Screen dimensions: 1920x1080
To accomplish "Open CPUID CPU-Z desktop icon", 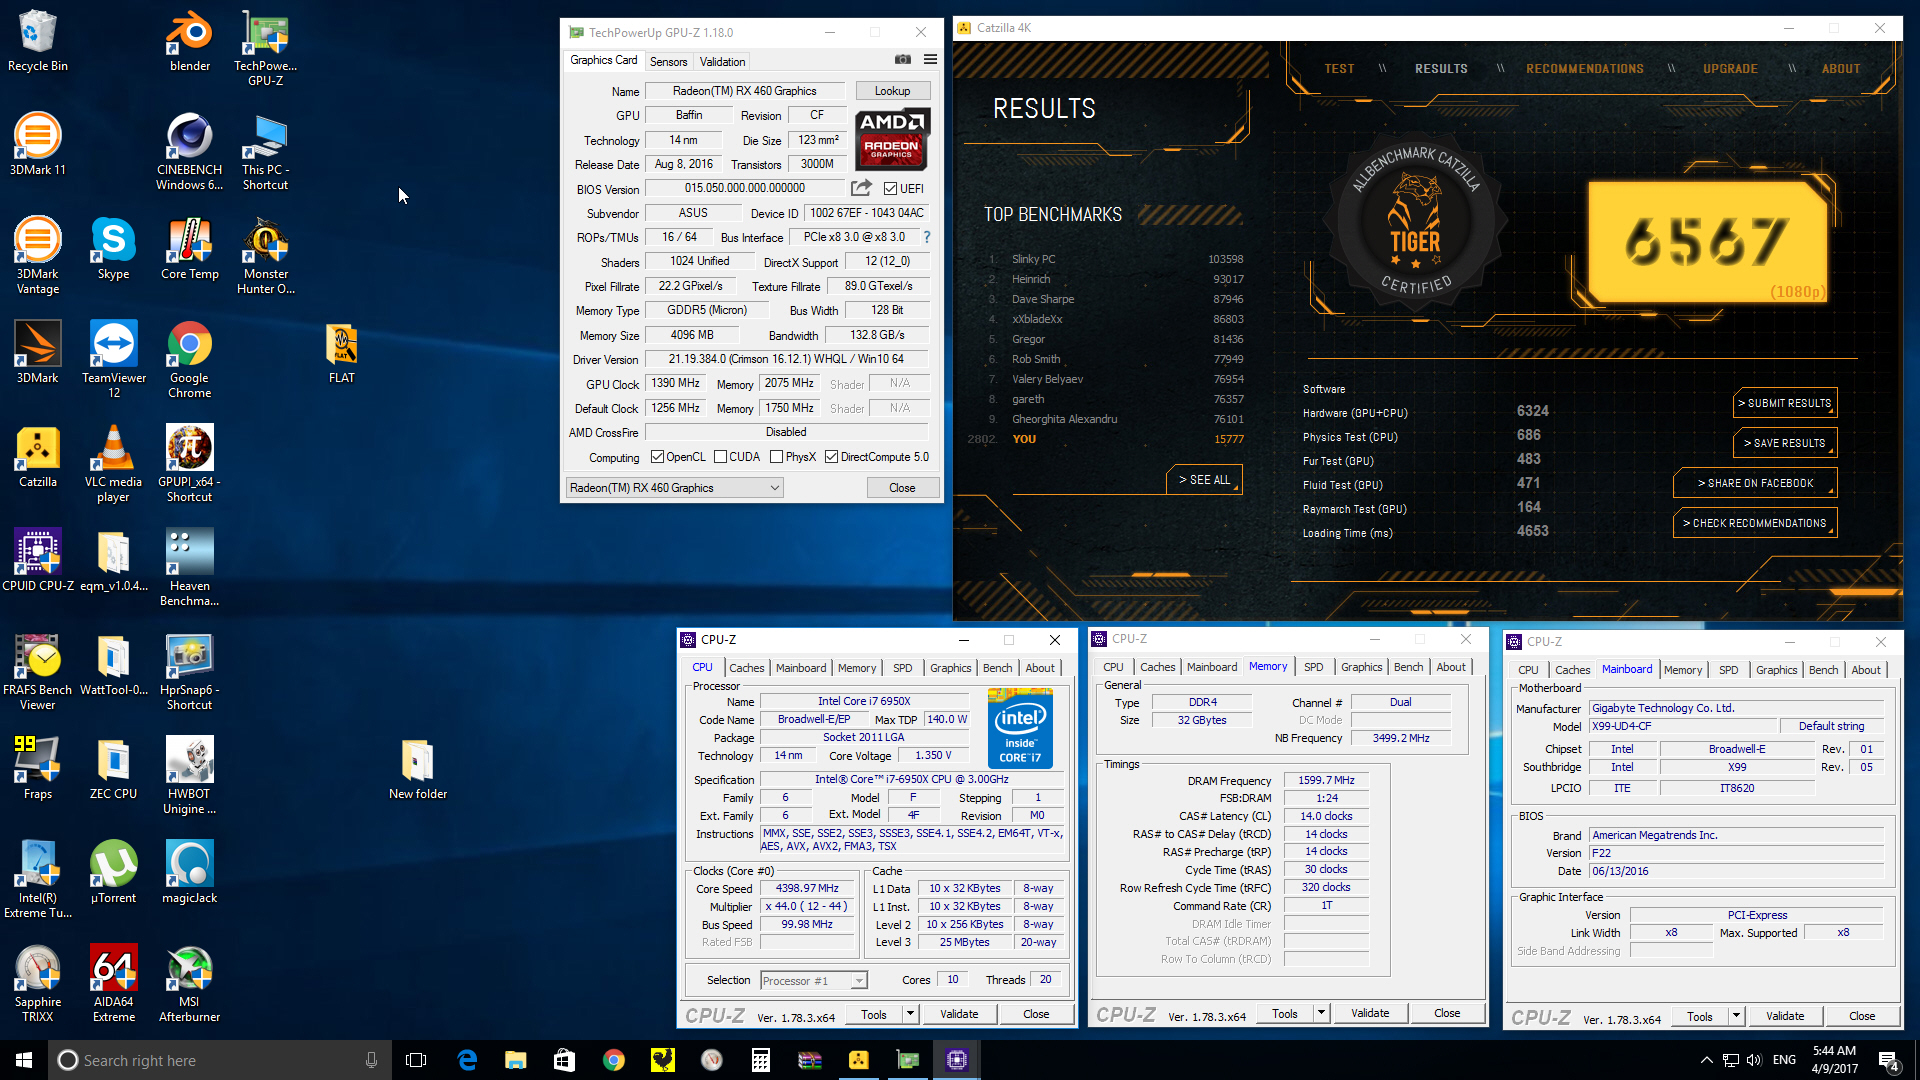I will (x=38, y=561).
